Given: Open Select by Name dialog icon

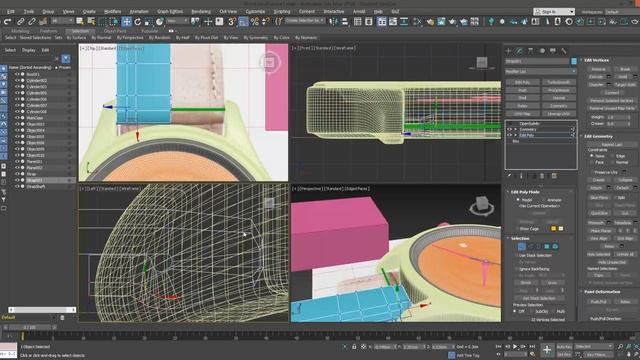Looking at the screenshot, I should click(91, 21).
